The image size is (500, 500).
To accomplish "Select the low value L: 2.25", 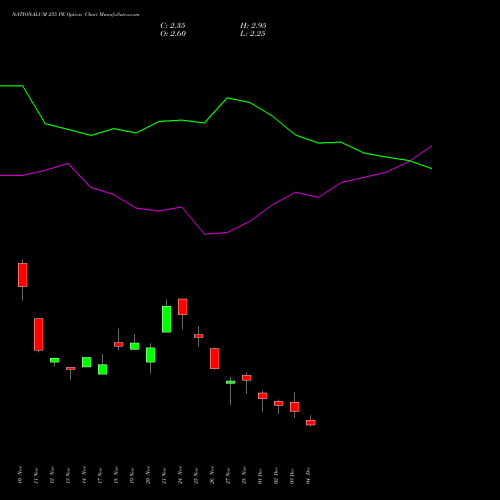I will pyautogui.click(x=253, y=34).
